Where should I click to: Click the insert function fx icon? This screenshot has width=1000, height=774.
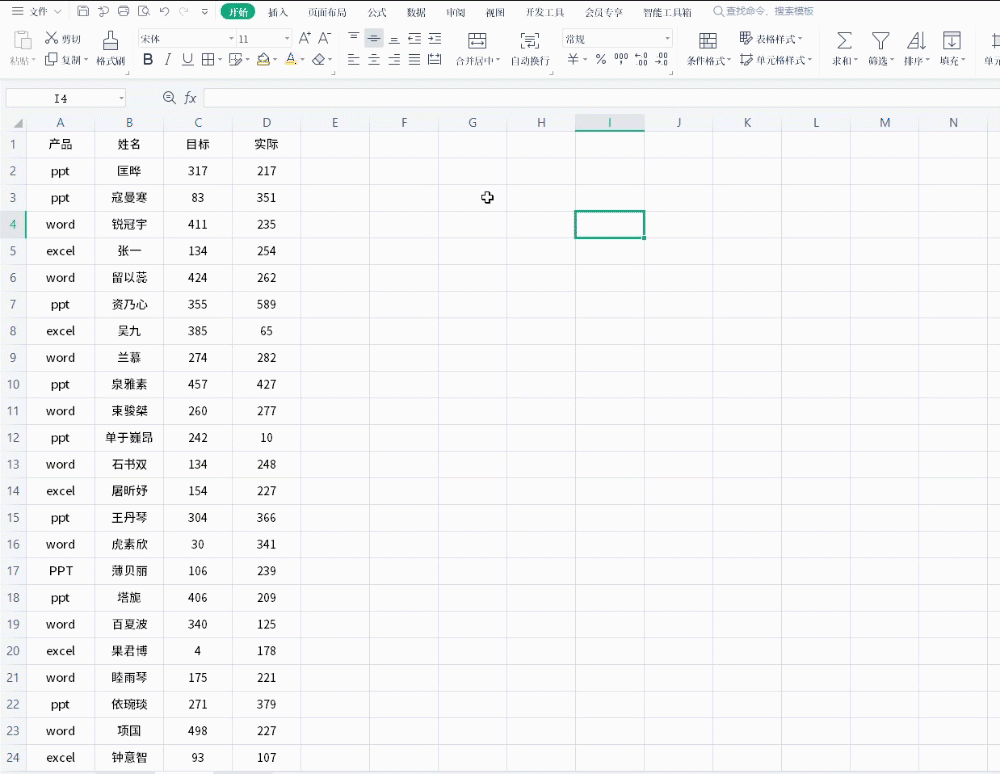190,98
